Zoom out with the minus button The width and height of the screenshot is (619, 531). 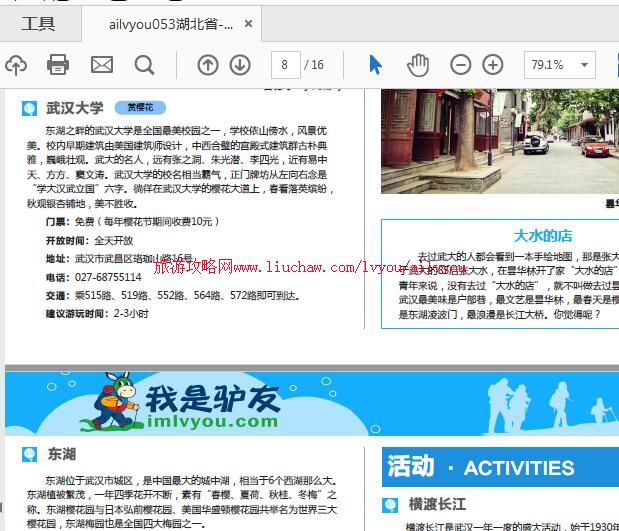pyautogui.click(x=460, y=65)
